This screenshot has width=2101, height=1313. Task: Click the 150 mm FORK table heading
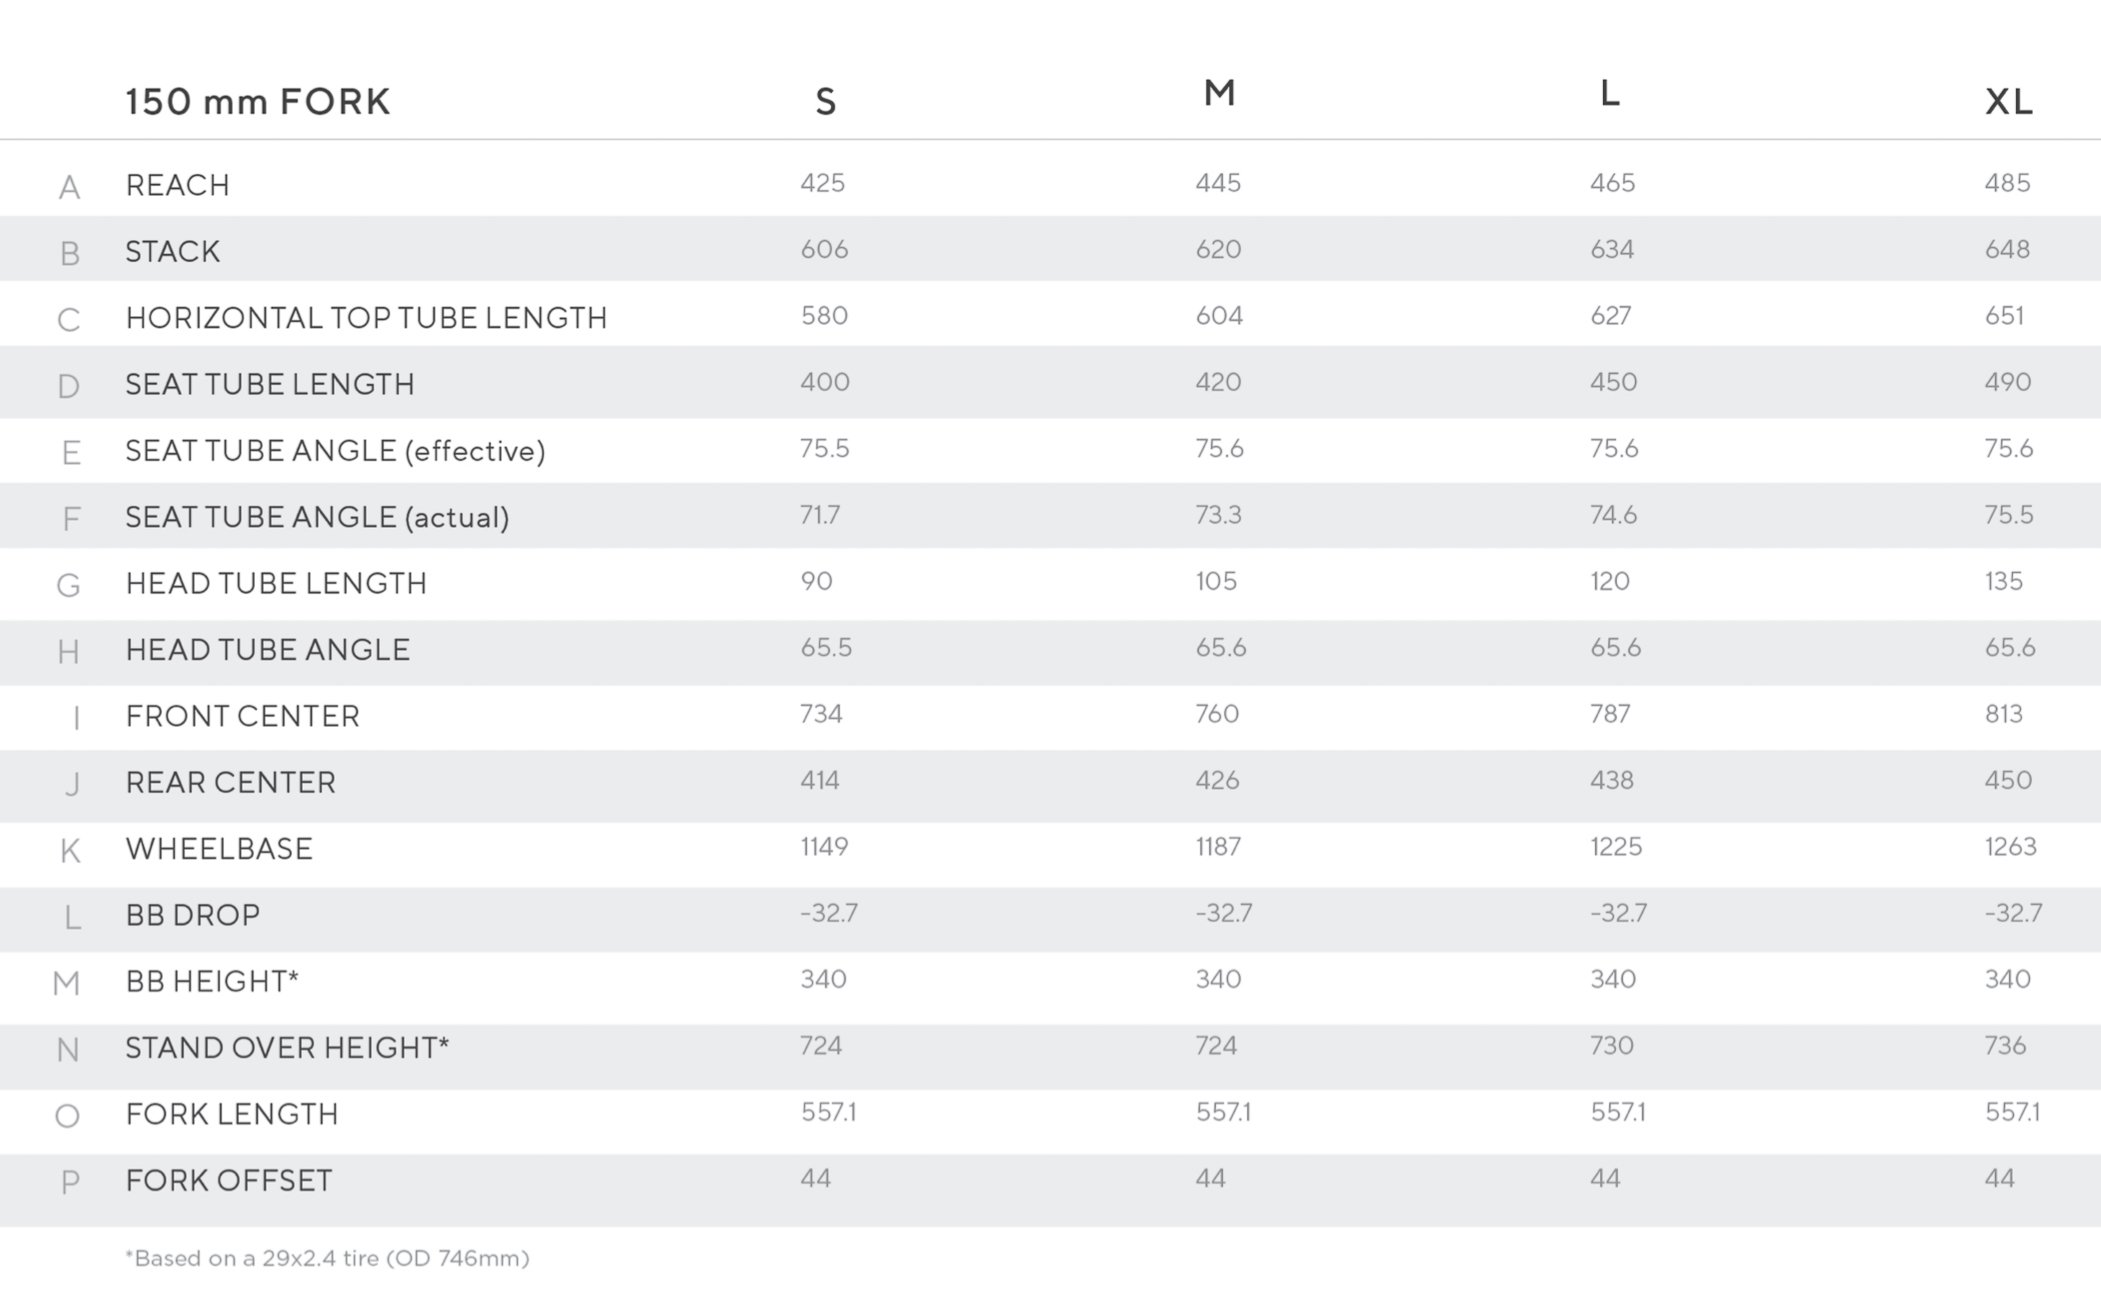258,101
